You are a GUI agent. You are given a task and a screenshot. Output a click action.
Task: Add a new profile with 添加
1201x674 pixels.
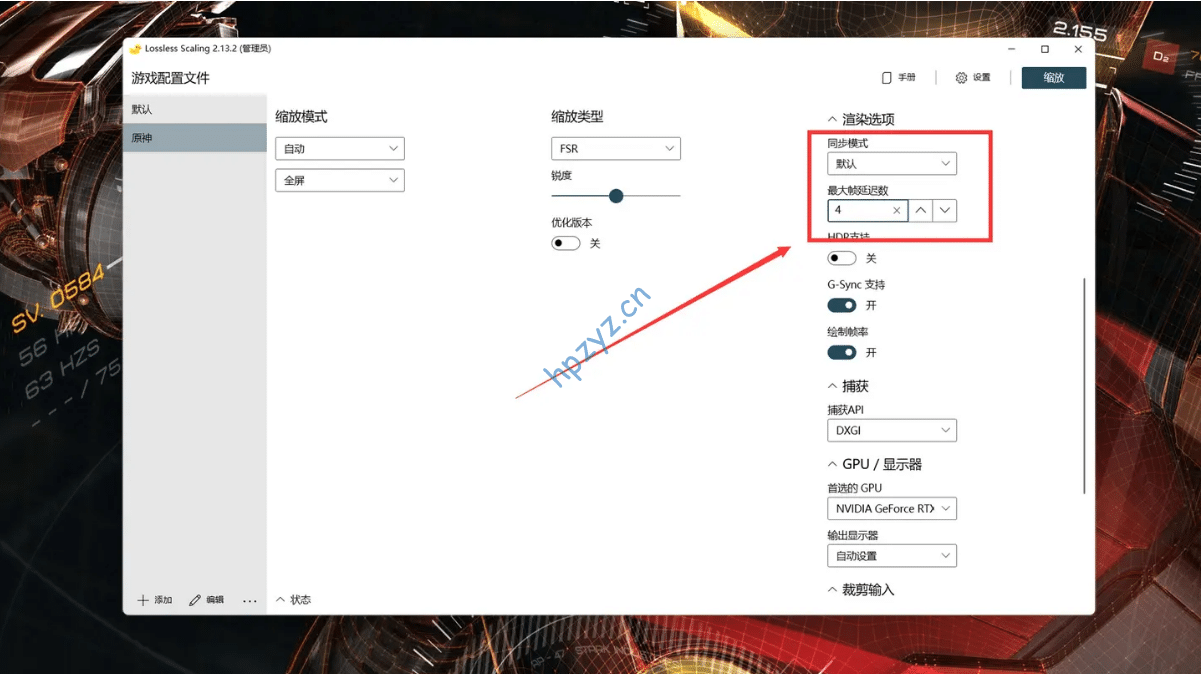(x=155, y=600)
